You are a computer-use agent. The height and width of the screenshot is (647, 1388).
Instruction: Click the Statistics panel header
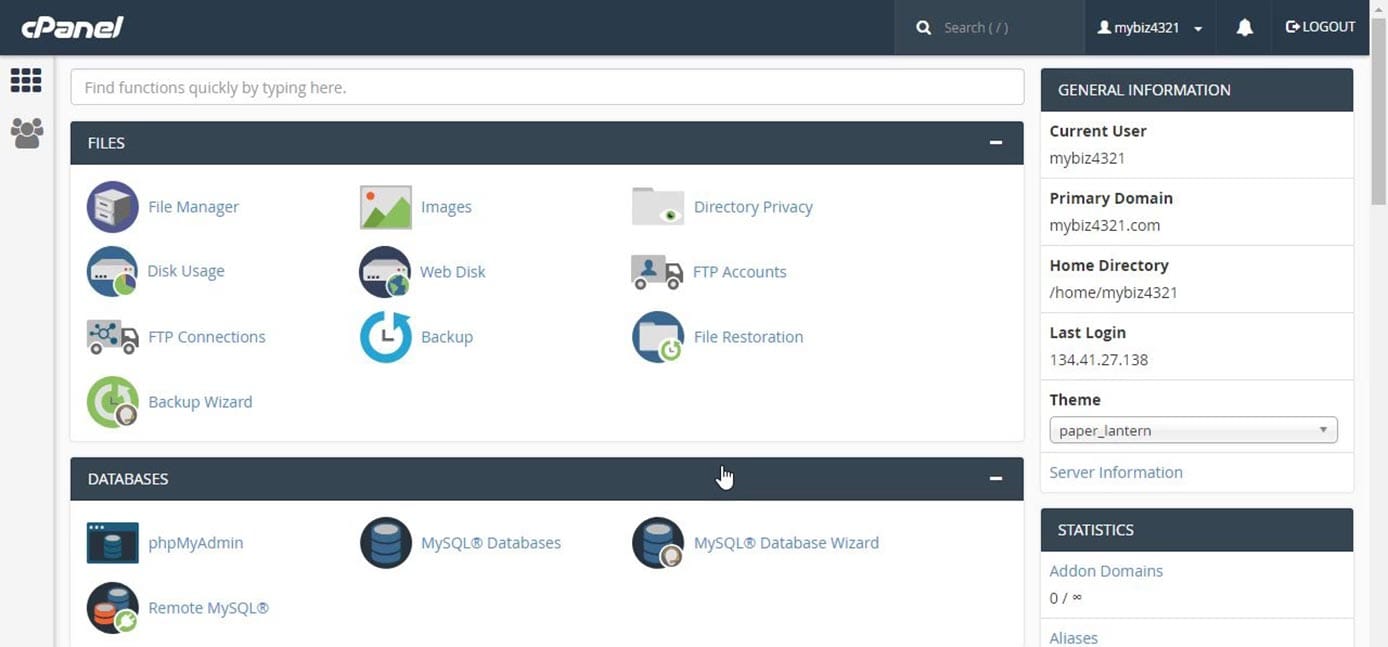click(1197, 530)
